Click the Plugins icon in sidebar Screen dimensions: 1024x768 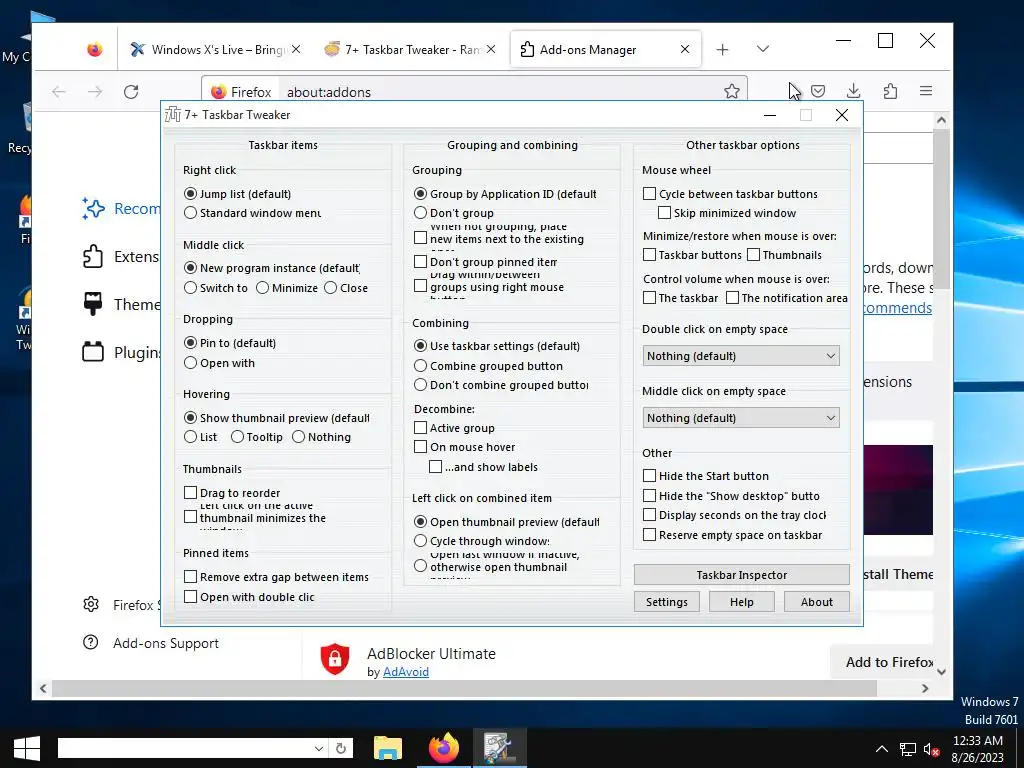[x=93, y=352]
